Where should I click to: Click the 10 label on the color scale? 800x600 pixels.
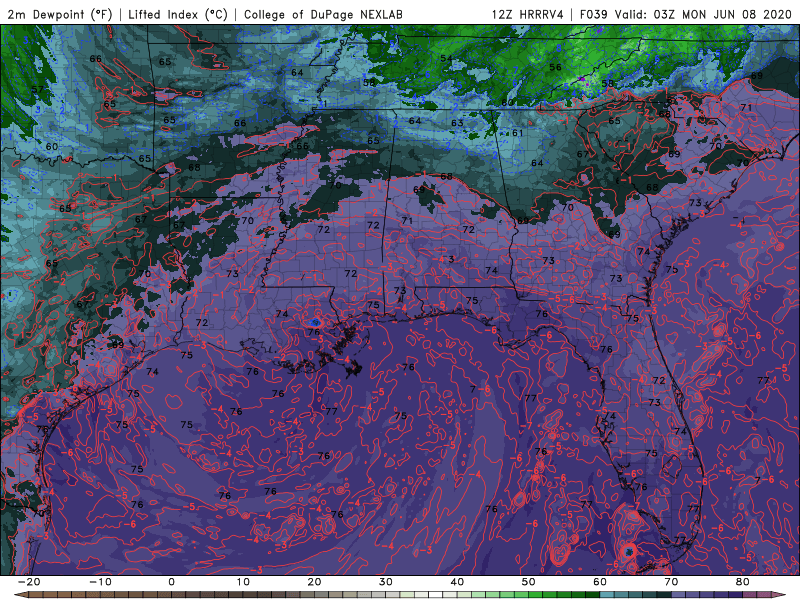coord(243,582)
